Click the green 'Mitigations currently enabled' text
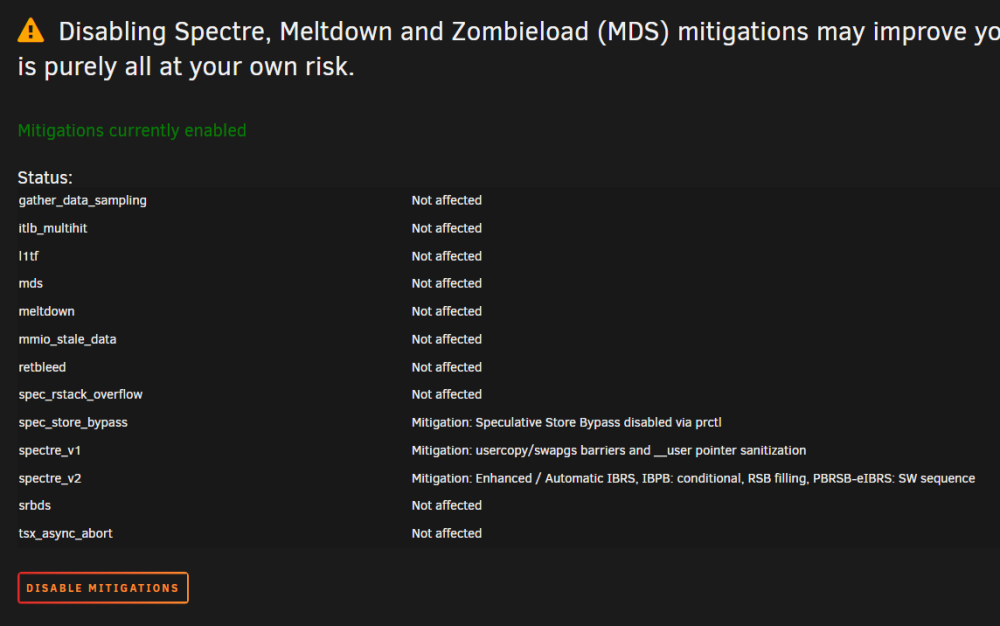The width and height of the screenshot is (1000, 626). (132, 131)
